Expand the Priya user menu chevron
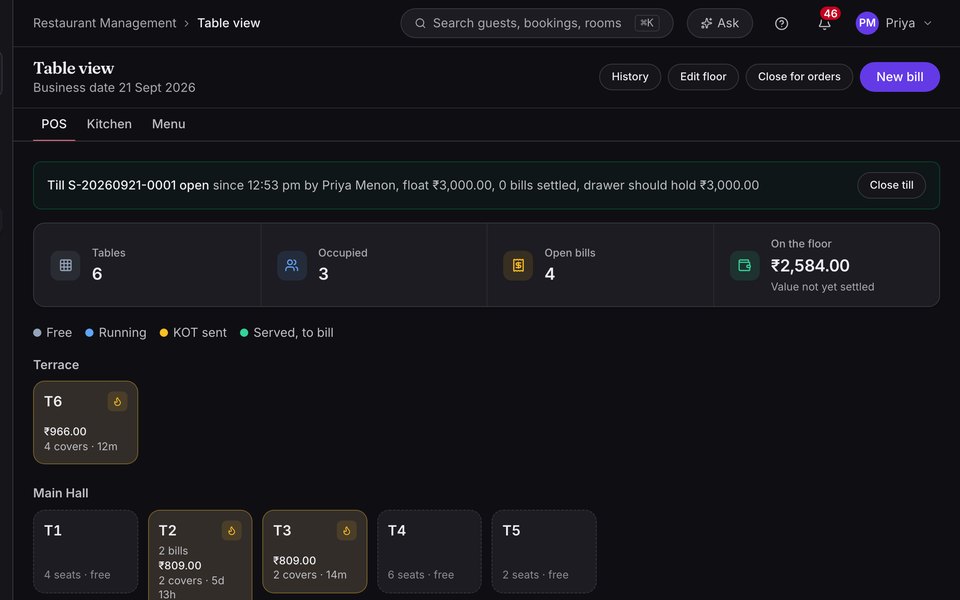Image resolution: width=960 pixels, height=600 pixels. click(928, 23)
